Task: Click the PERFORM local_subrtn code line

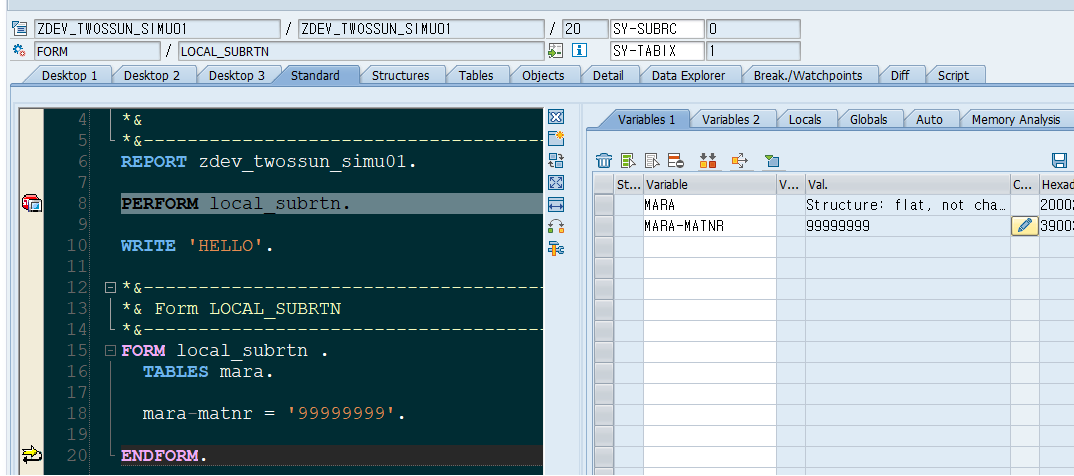Action: point(236,203)
